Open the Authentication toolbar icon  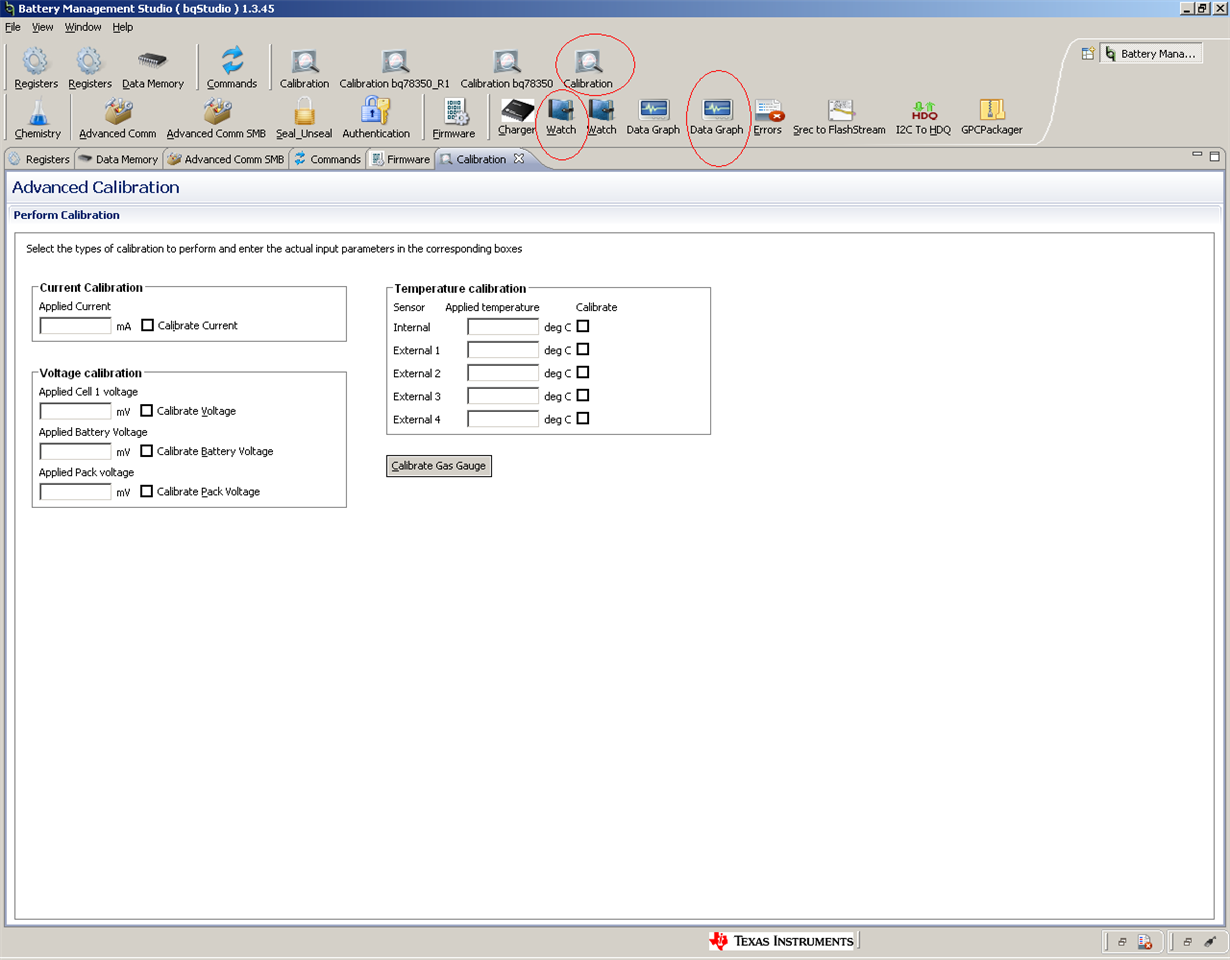(x=376, y=118)
